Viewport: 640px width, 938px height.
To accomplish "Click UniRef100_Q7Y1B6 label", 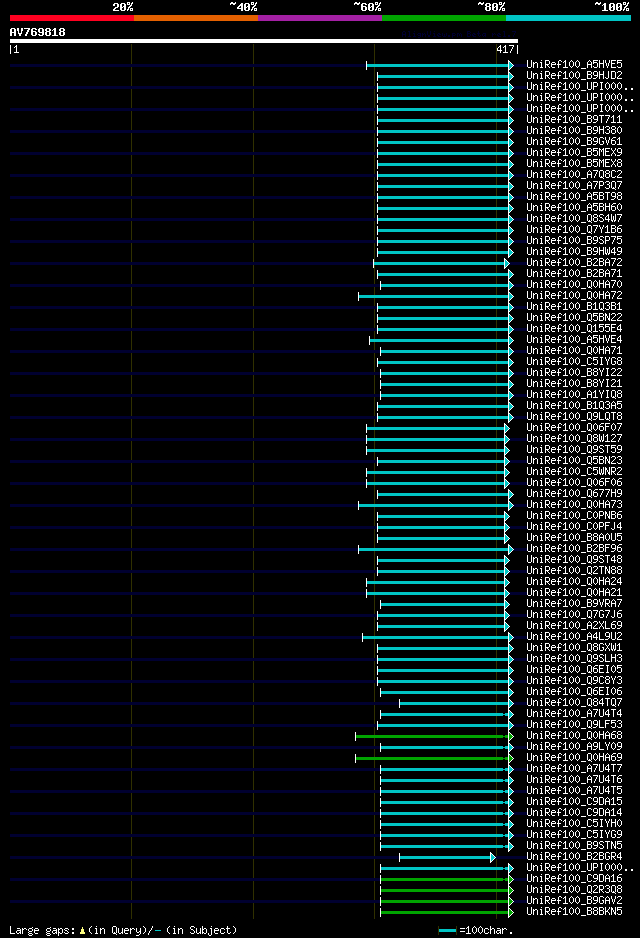I will click(x=574, y=230).
